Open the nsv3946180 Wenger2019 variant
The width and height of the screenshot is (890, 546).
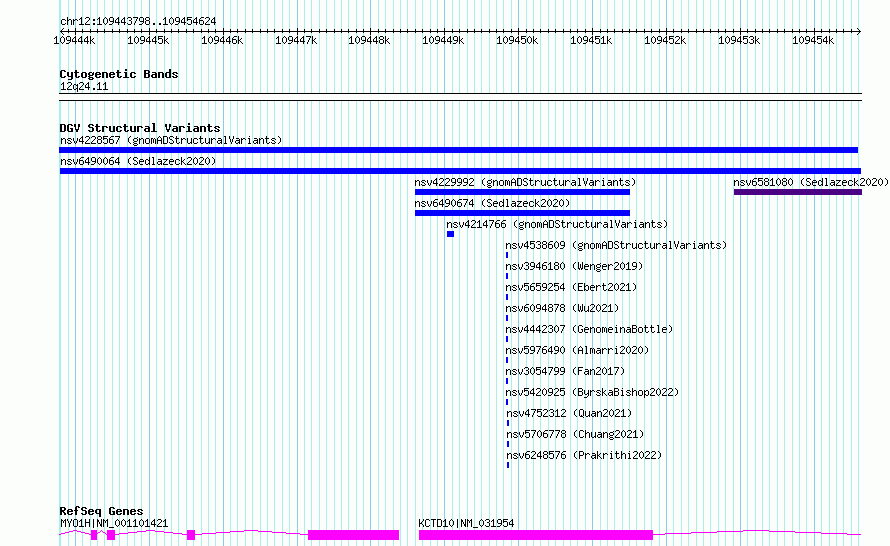pyautogui.click(x=574, y=266)
